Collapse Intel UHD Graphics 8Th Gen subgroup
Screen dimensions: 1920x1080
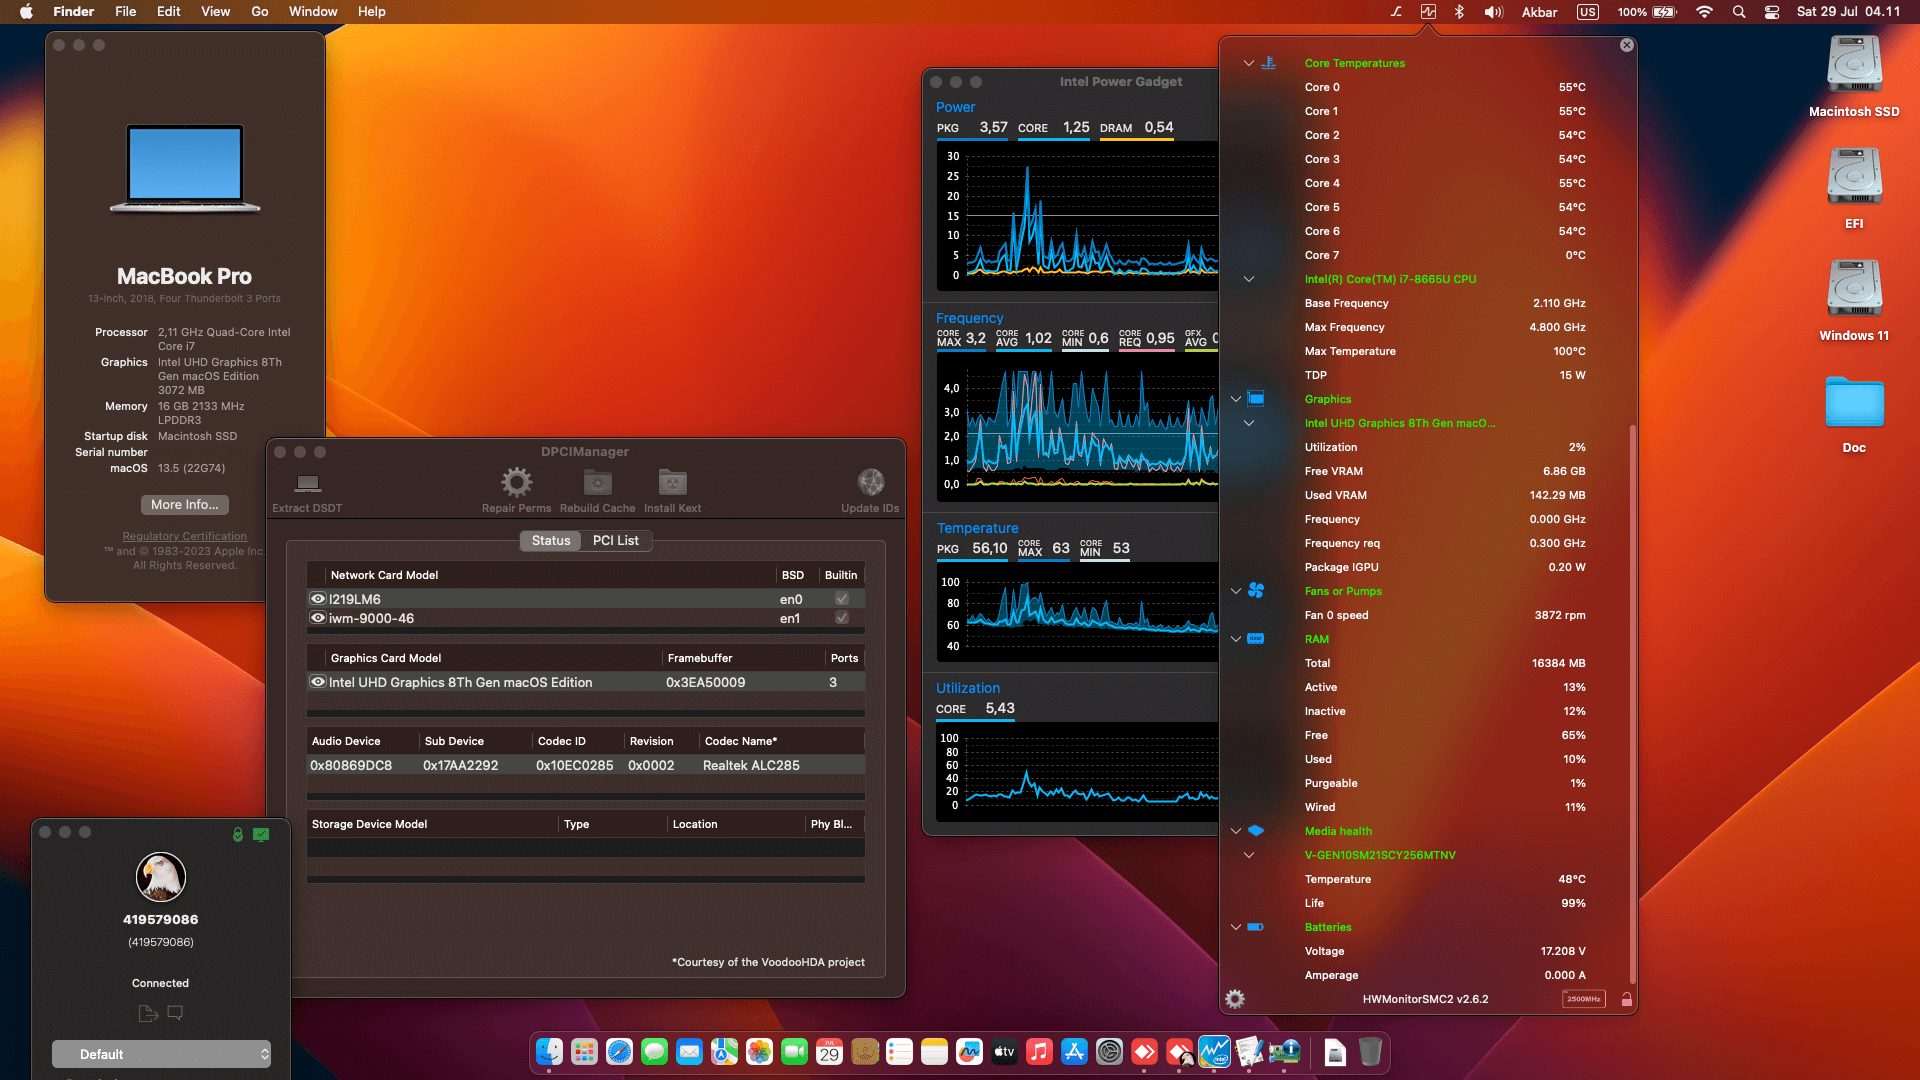pos(1248,423)
